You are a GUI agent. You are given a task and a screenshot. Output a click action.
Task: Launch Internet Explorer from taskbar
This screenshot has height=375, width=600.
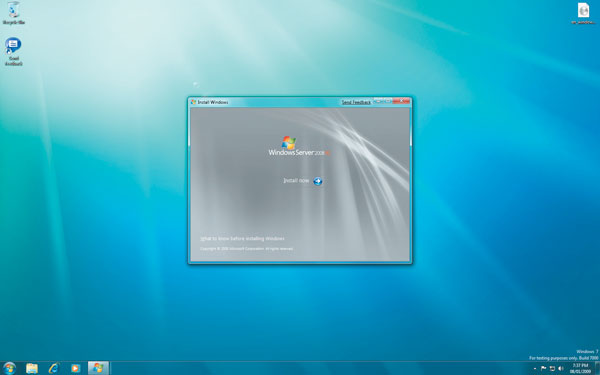pyautogui.click(x=54, y=368)
